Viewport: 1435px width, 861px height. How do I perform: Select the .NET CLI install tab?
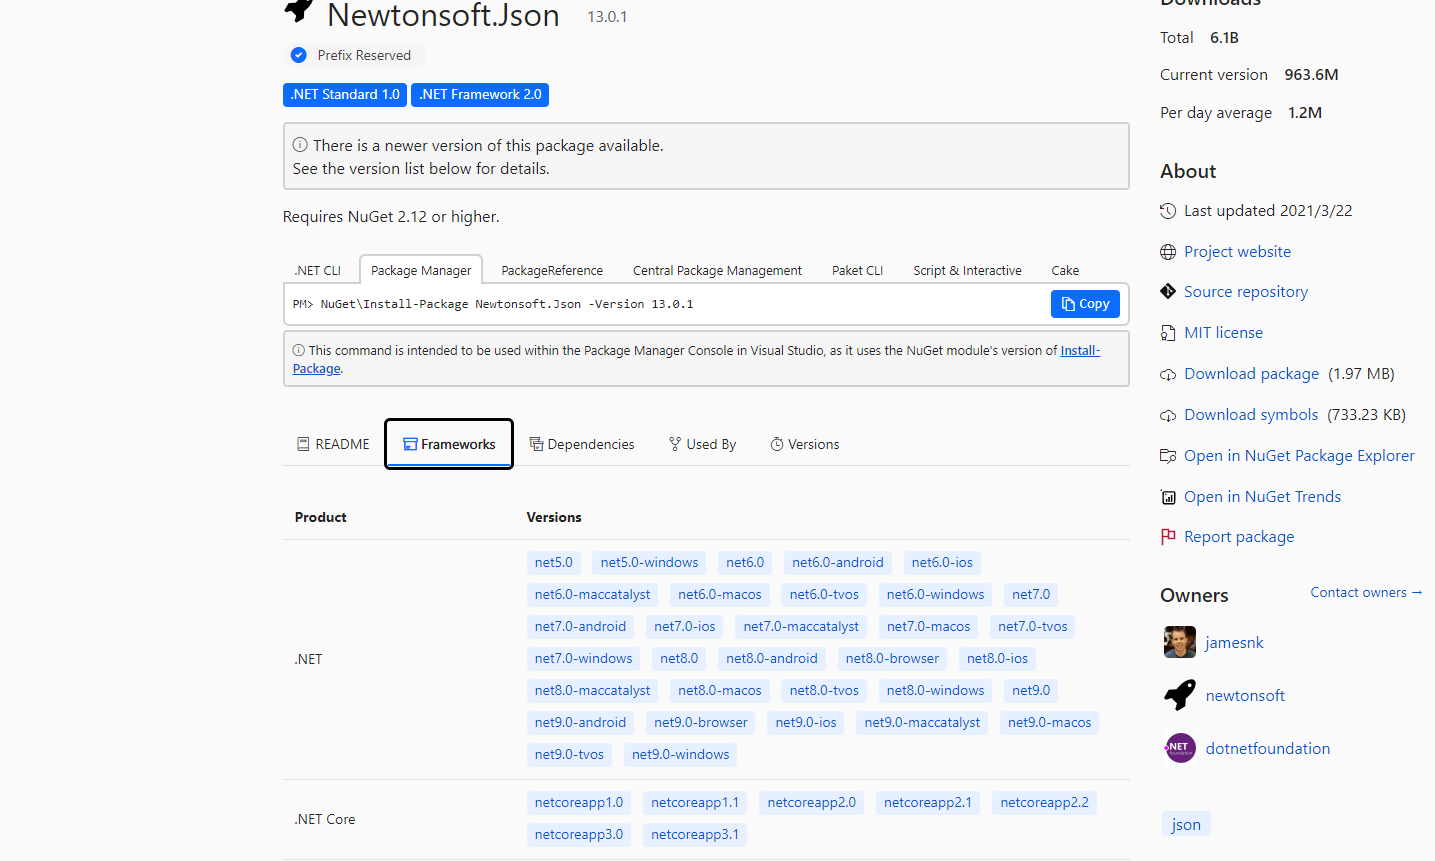[318, 271]
